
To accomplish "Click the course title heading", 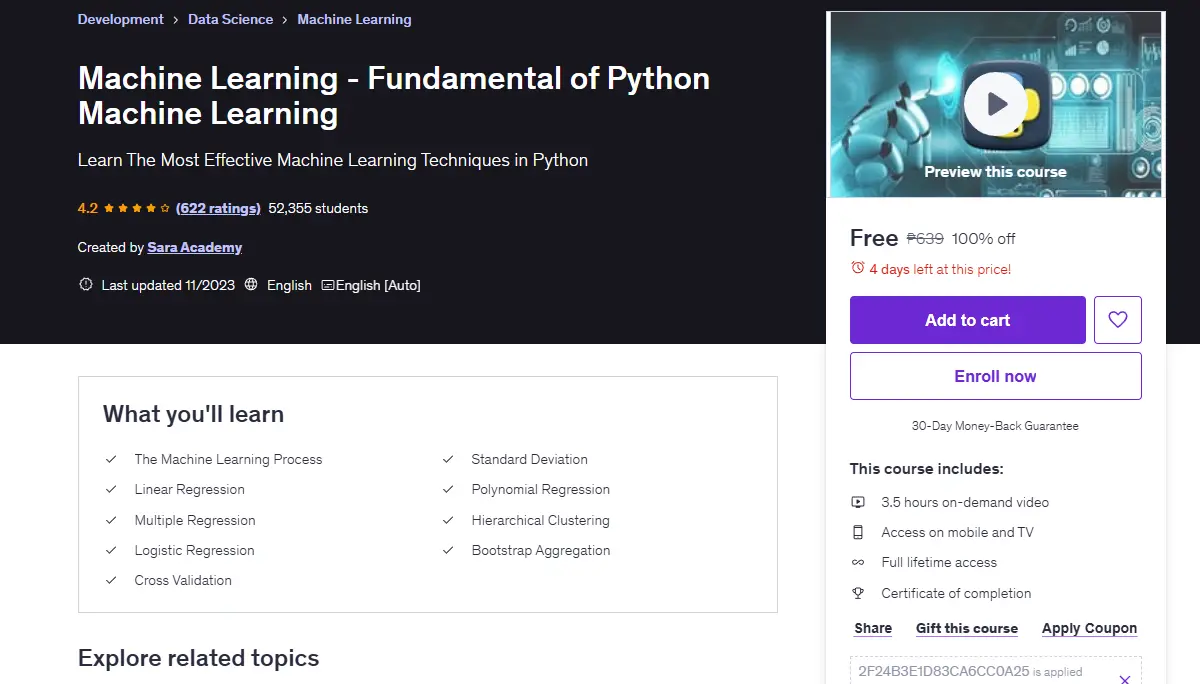I will point(394,95).
